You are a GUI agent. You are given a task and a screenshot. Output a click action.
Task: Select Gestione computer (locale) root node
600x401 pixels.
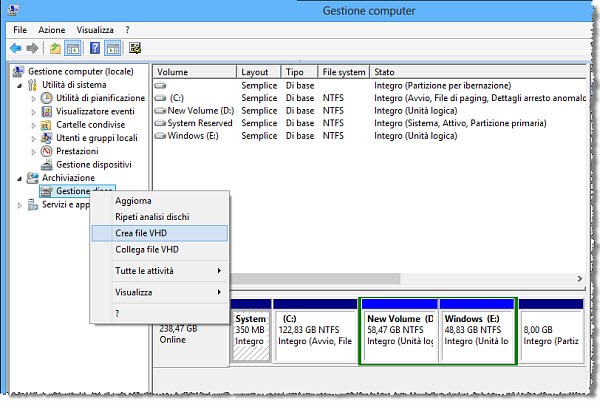click(x=81, y=72)
